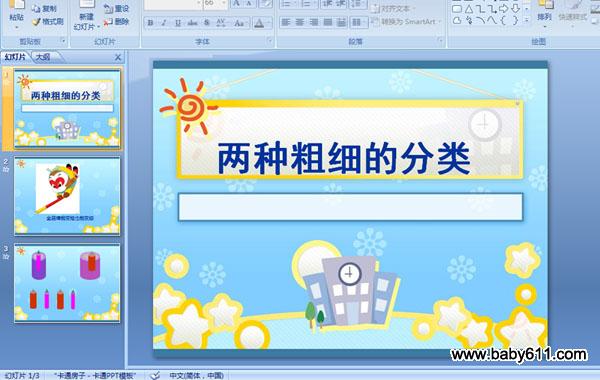Switch to the Outline (大纲) tab
The height and width of the screenshot is (380, 600).
coord(43,57)
